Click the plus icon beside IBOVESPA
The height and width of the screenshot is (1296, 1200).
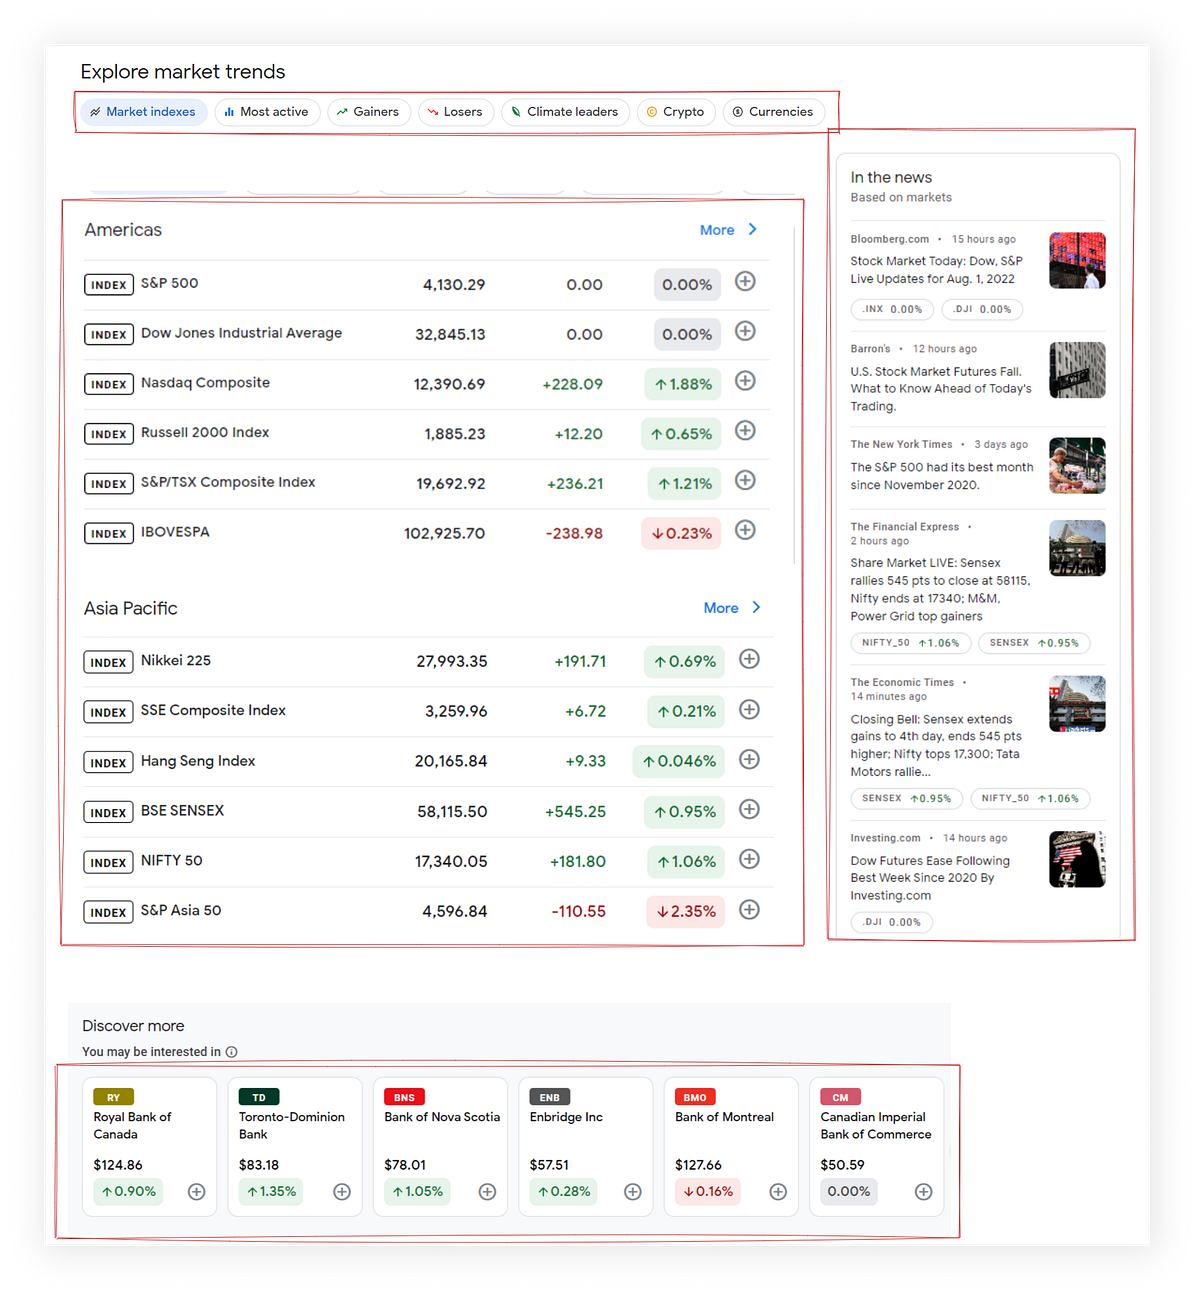(745, 531)
